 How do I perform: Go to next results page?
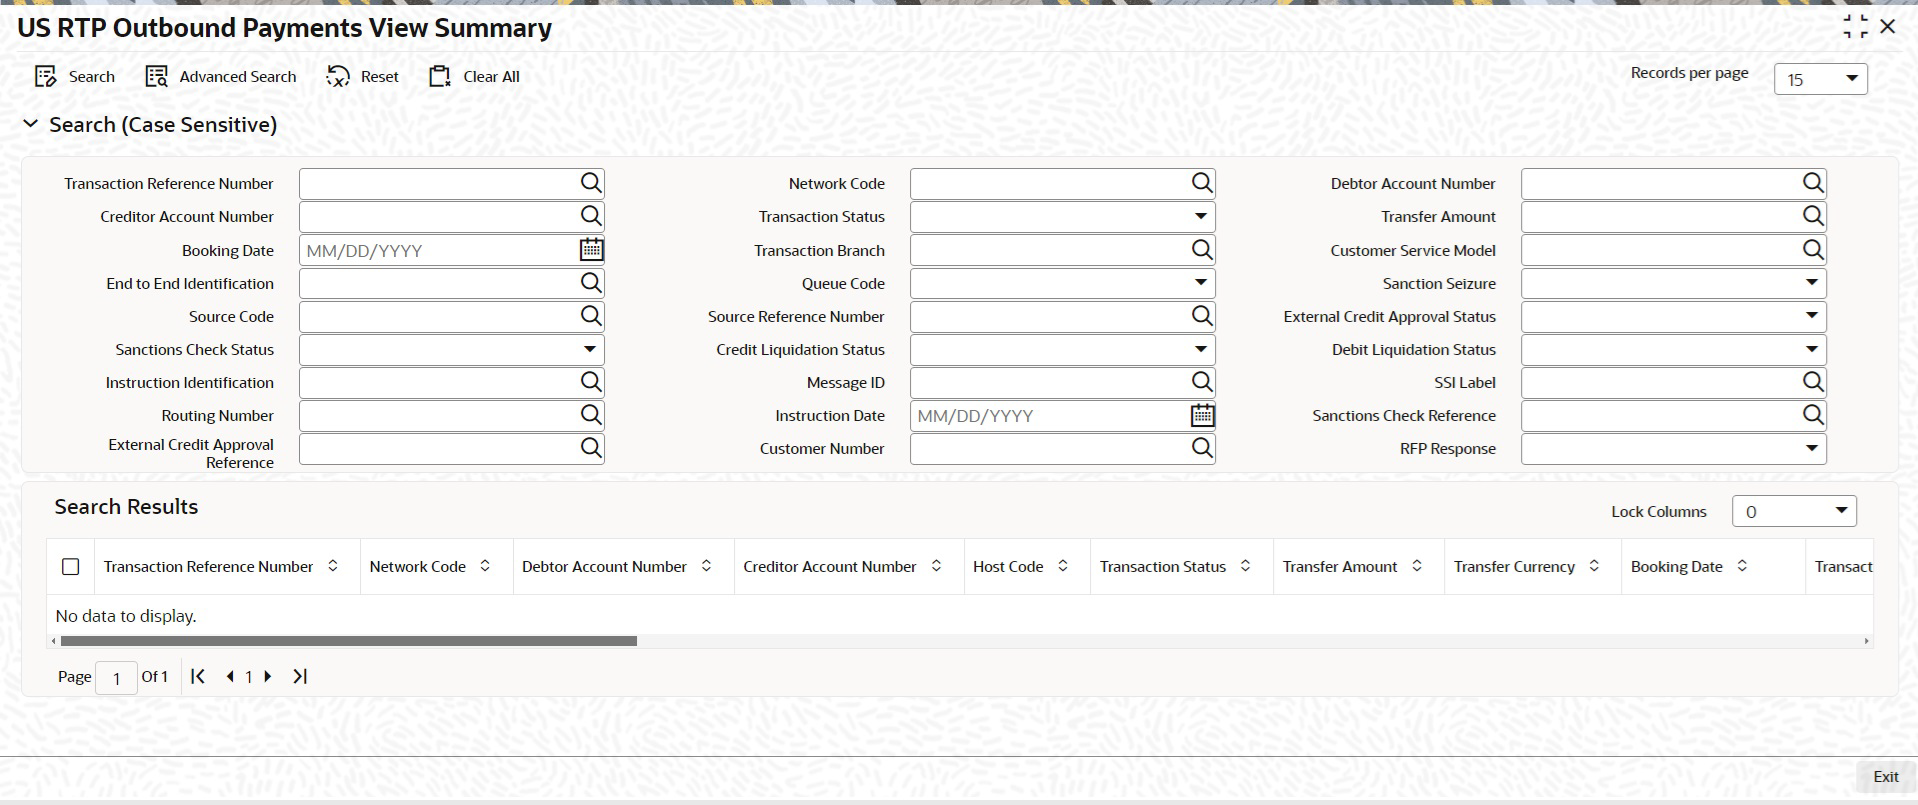click(x=267, y=677)
